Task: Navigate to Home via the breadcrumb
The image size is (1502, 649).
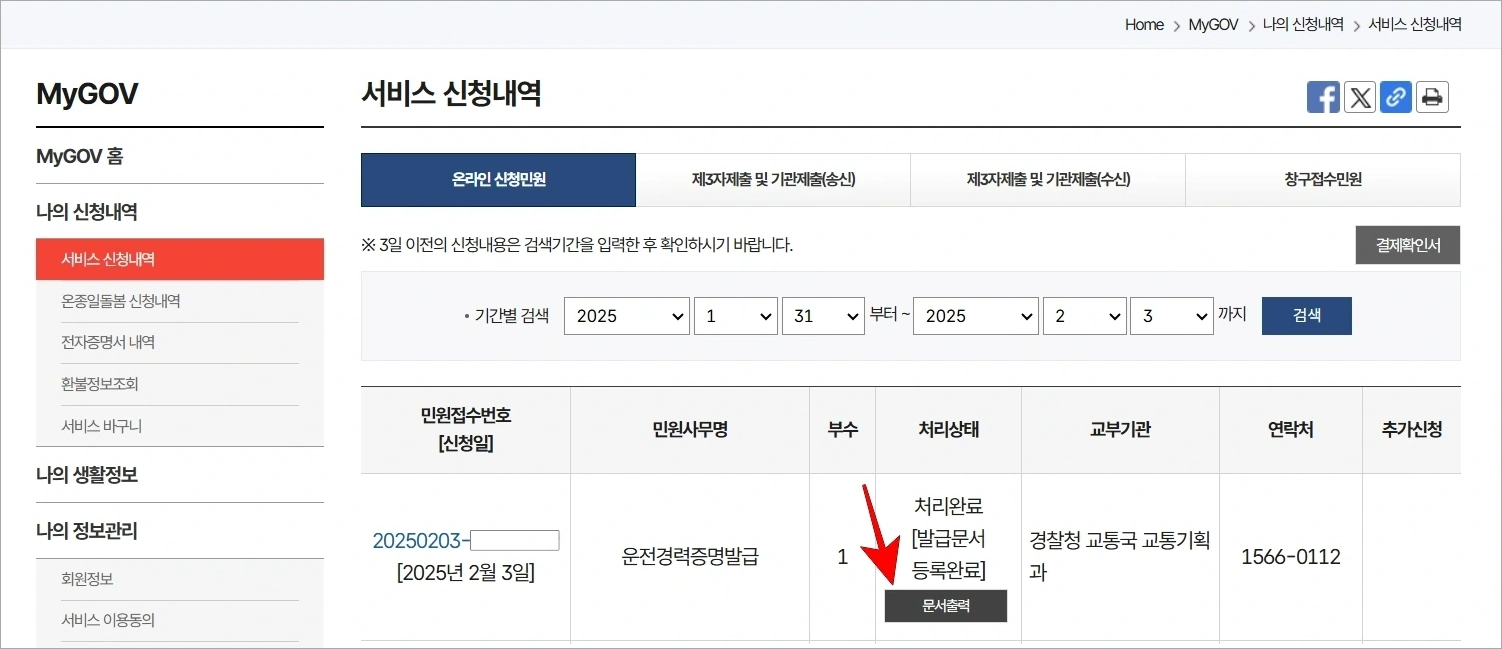Action: coord(1143,24)
